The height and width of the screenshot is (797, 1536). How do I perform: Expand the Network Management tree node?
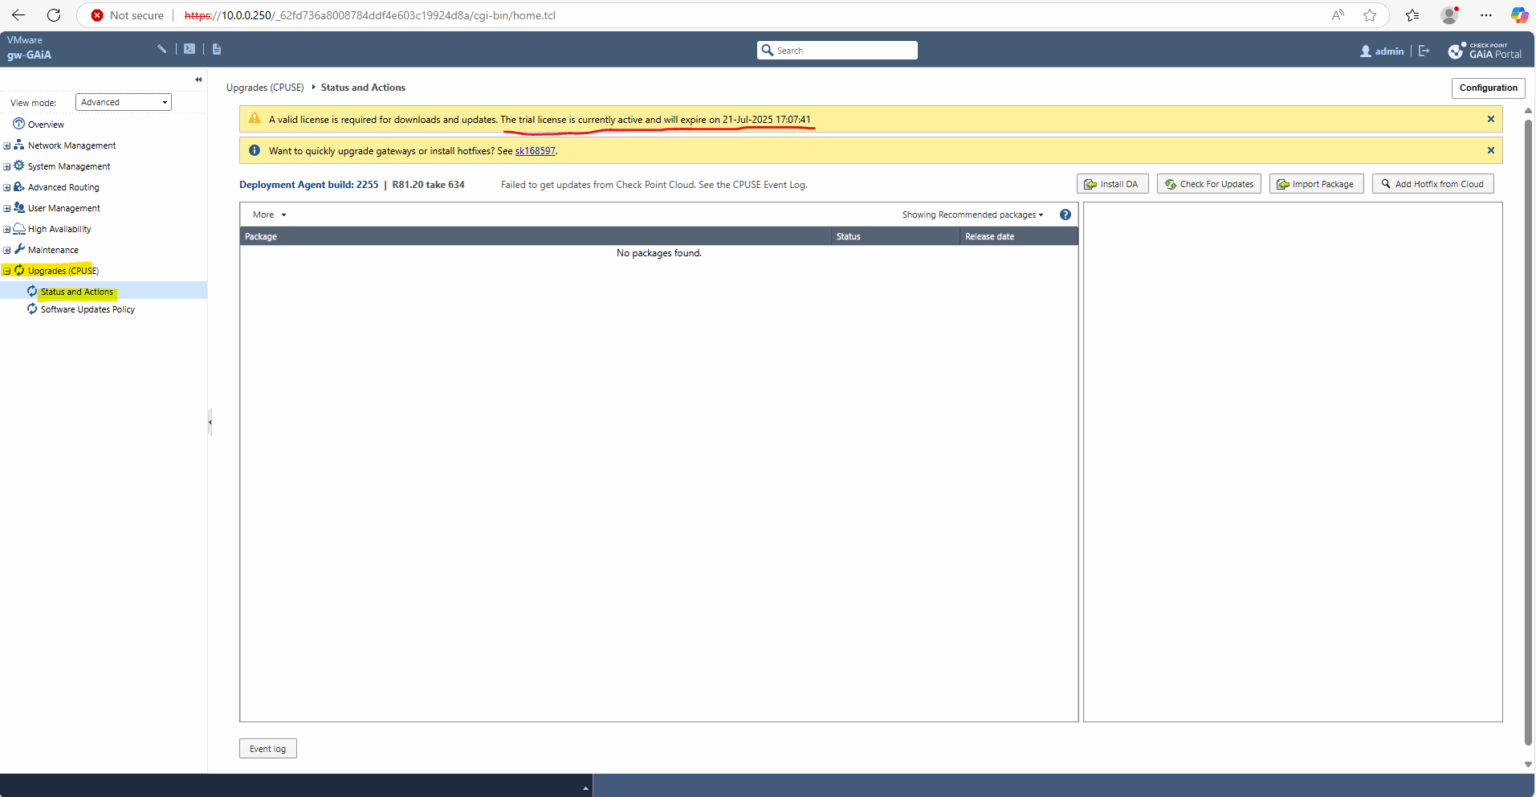pos(8,145)
